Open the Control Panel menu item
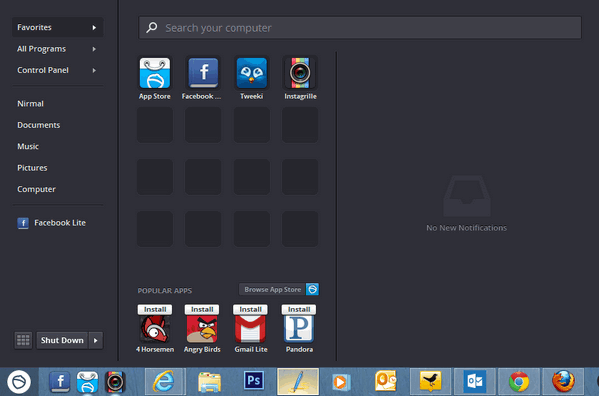599x396 pixels. [58, 70]
